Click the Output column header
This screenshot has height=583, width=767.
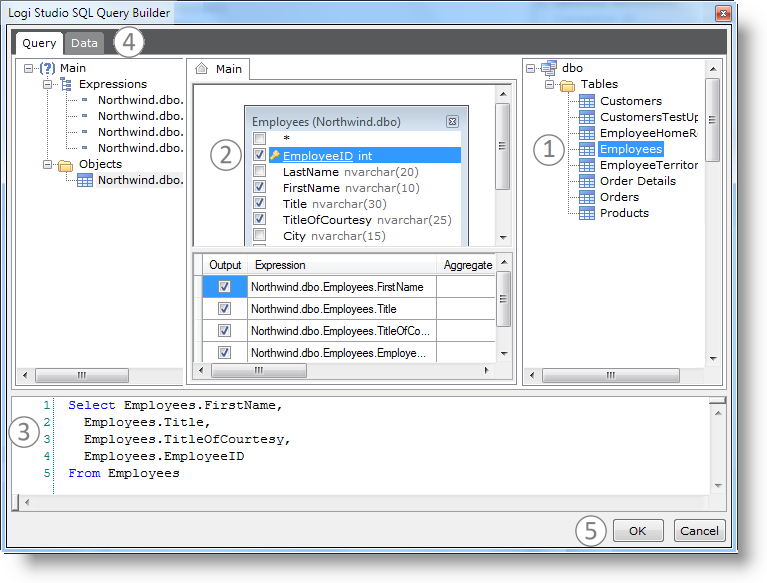[225, 265]
